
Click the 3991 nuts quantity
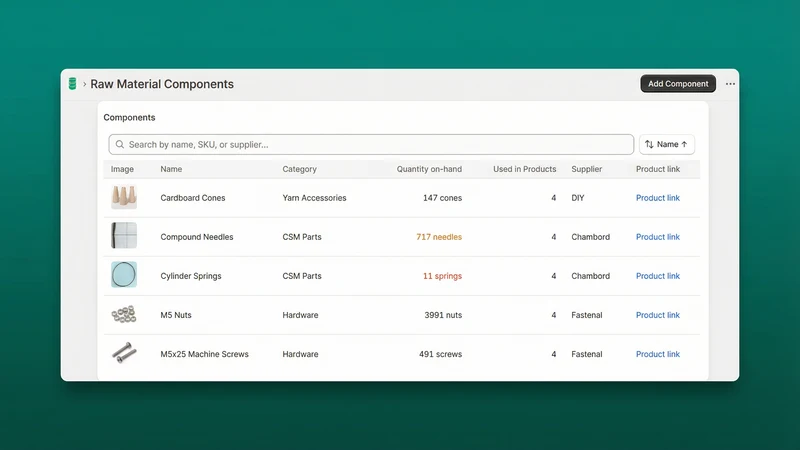pos(443,315)
